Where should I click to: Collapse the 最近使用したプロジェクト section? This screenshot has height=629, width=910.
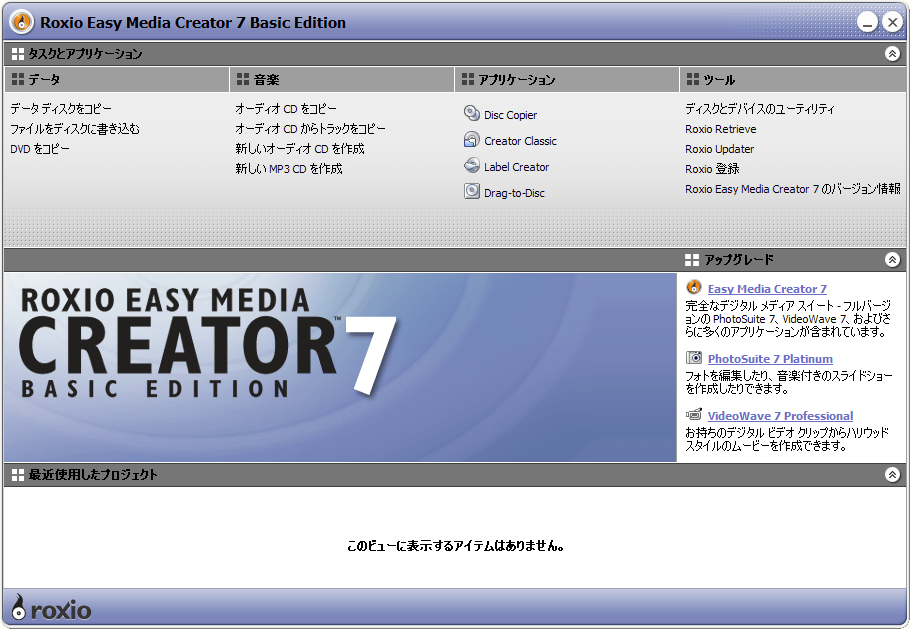point(893,475)
